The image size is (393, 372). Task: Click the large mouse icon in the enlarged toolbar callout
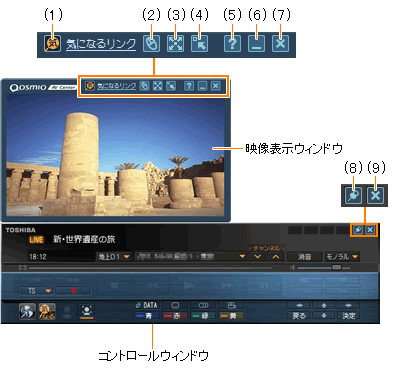(x=151, y=44)
